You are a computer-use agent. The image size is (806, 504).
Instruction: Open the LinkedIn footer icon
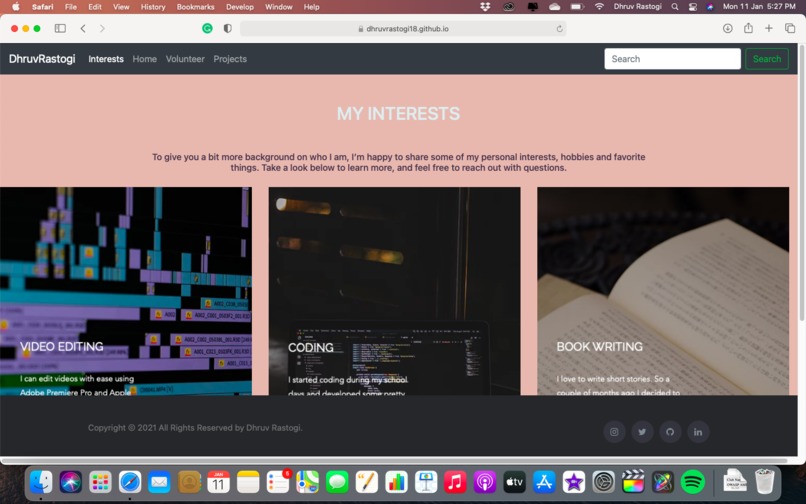click(x=698, y=432)
